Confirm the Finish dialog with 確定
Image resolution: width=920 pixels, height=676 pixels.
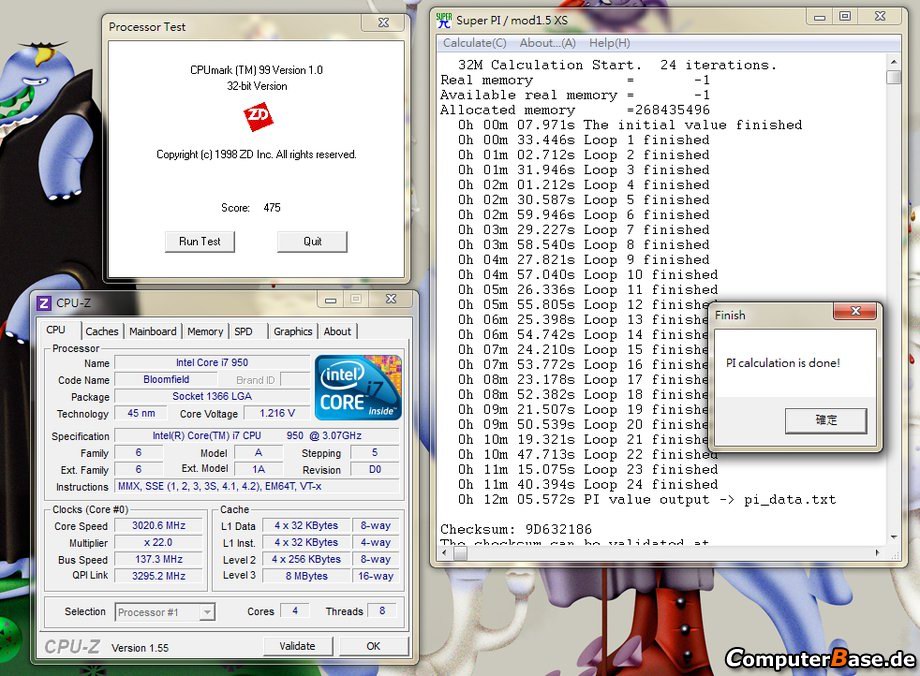pyautogui.click(x=825, y=420)
